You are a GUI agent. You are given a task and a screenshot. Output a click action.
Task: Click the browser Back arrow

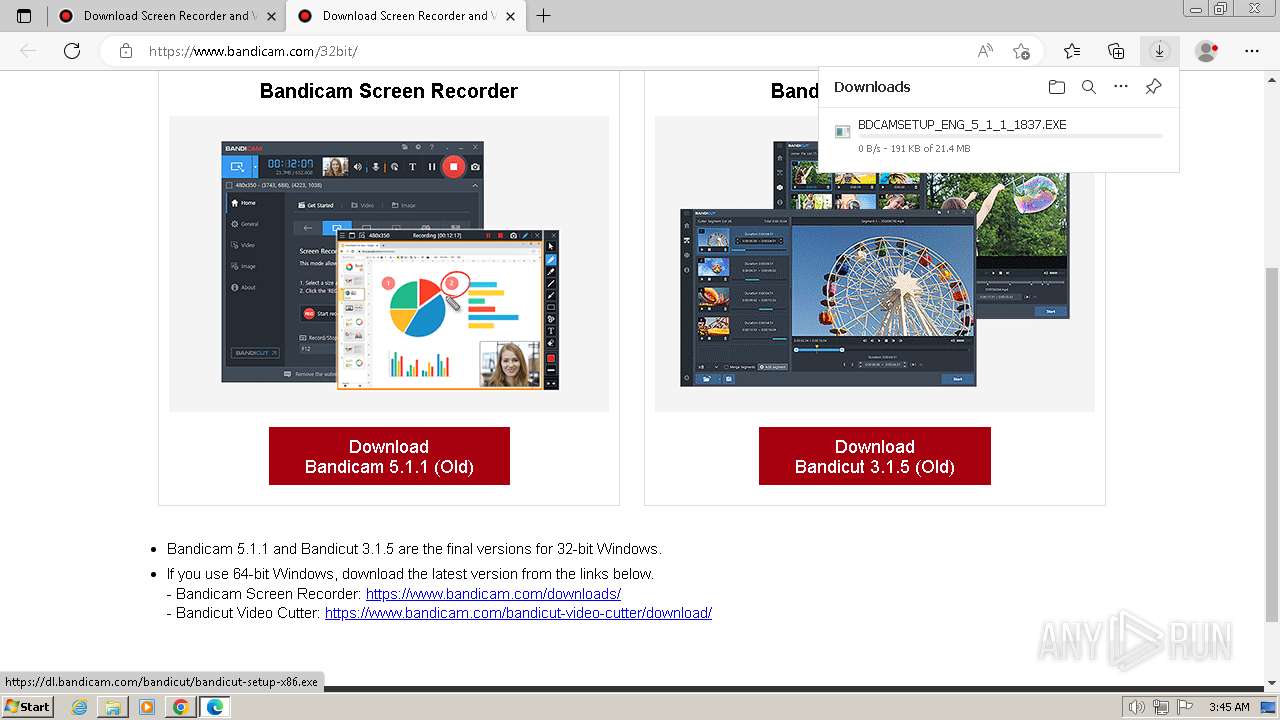coord(28,51)
